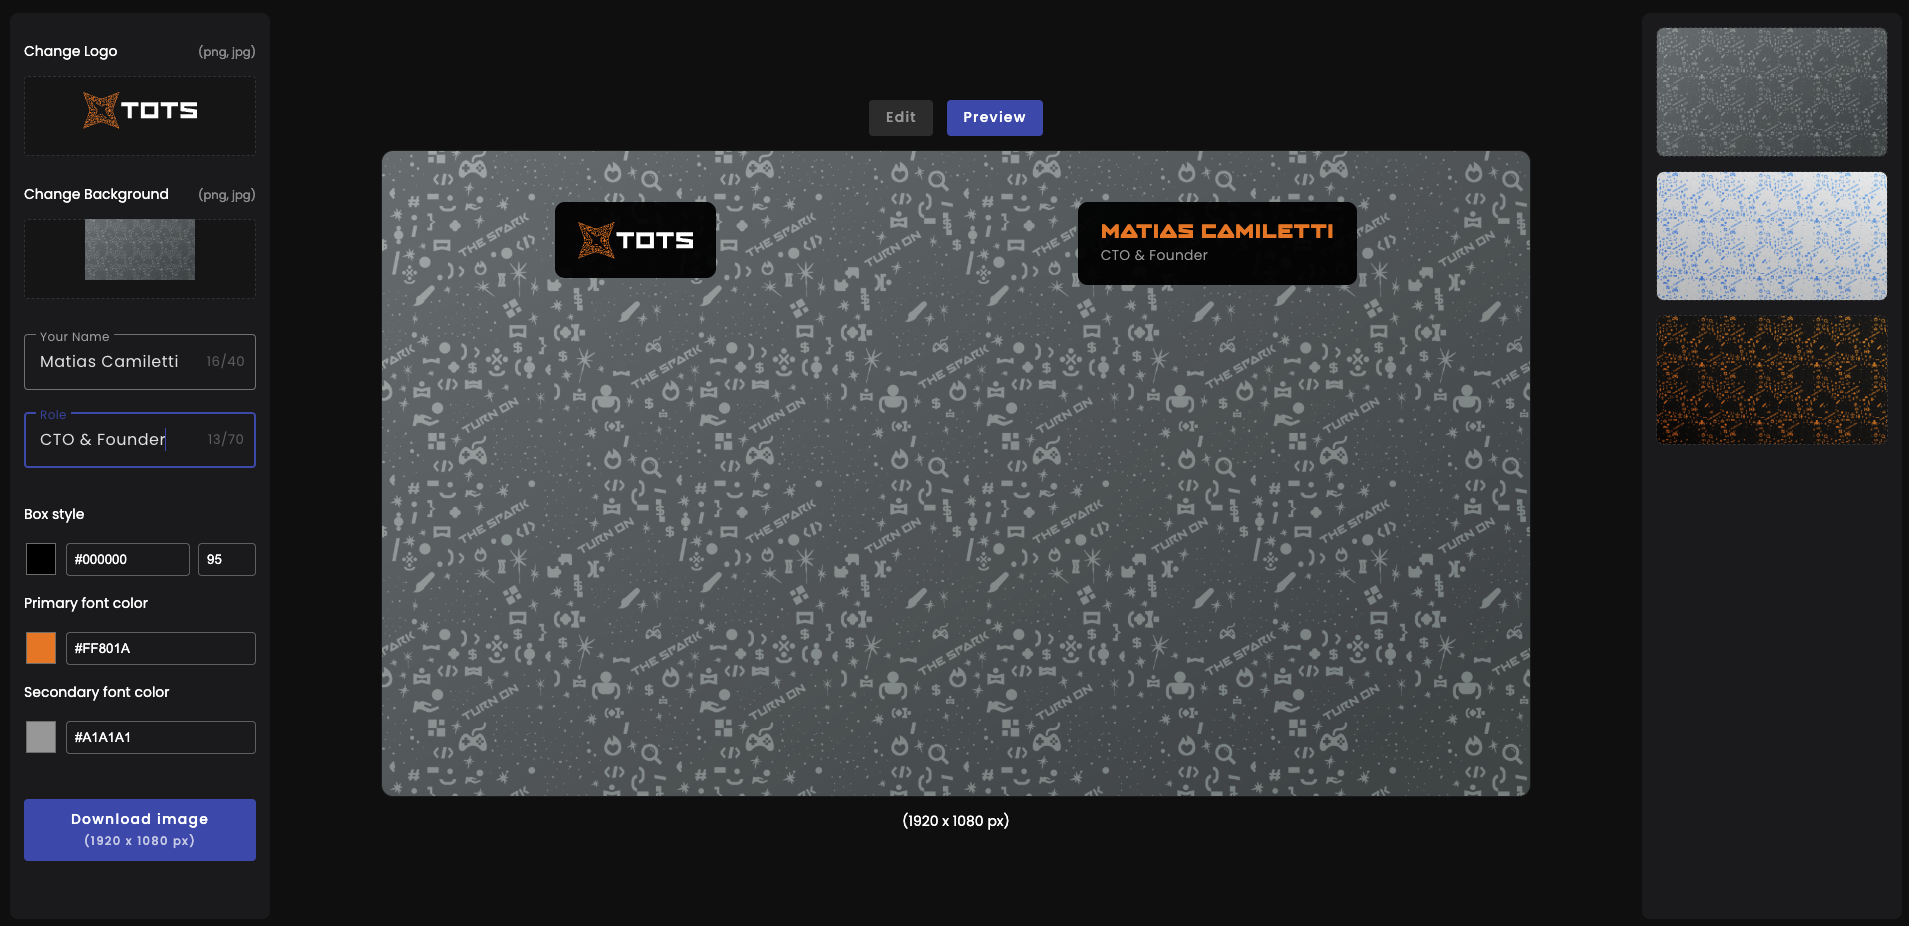Open the black box style color swatch

41,559
